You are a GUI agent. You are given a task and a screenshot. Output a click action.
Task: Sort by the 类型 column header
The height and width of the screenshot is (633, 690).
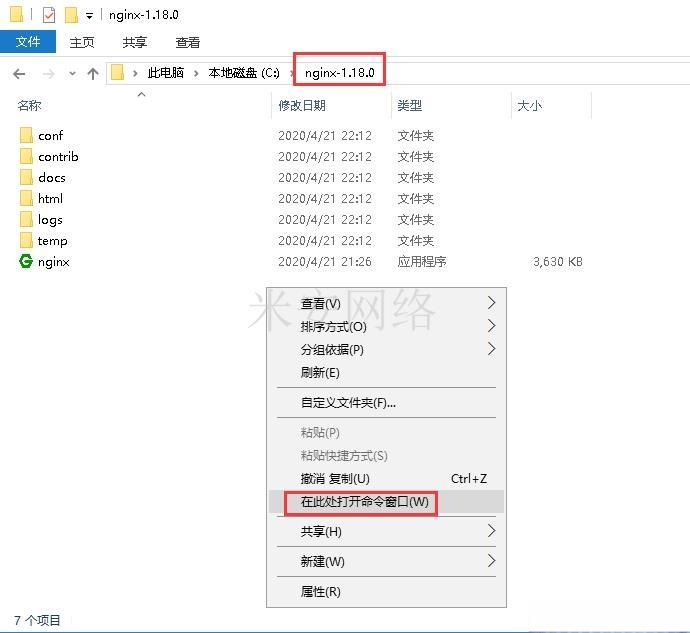[409, 106]
